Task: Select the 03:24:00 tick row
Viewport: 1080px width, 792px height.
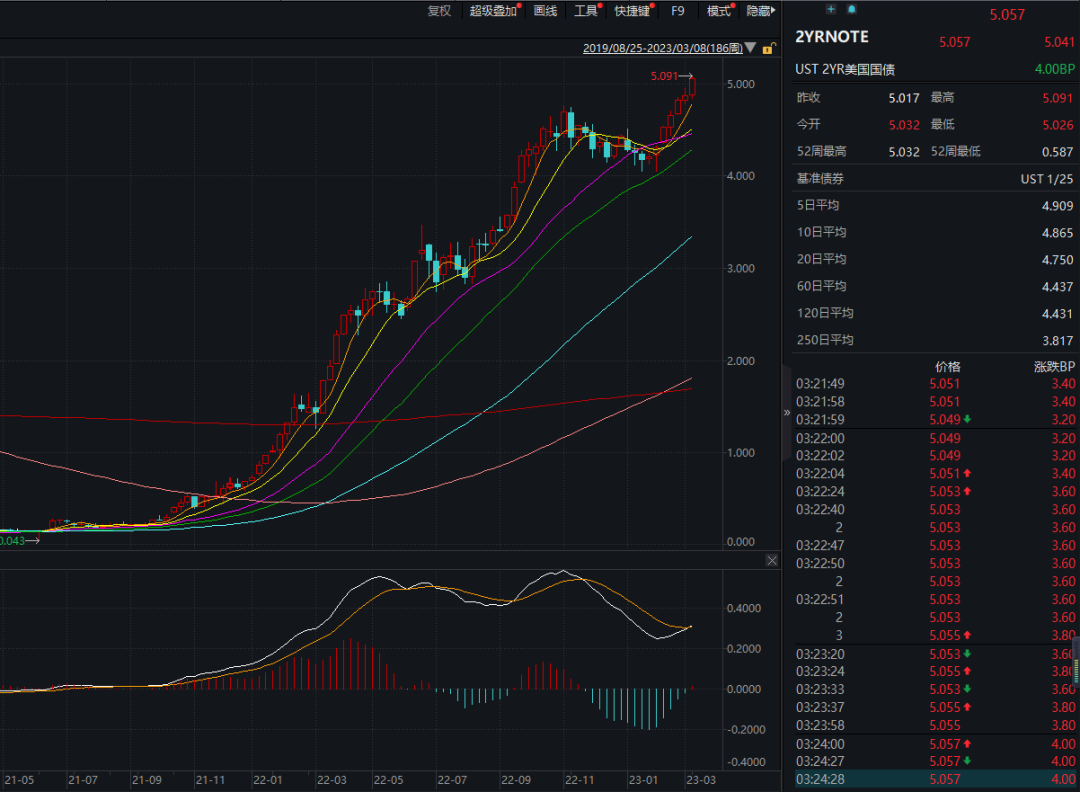Action: point(935,744)
